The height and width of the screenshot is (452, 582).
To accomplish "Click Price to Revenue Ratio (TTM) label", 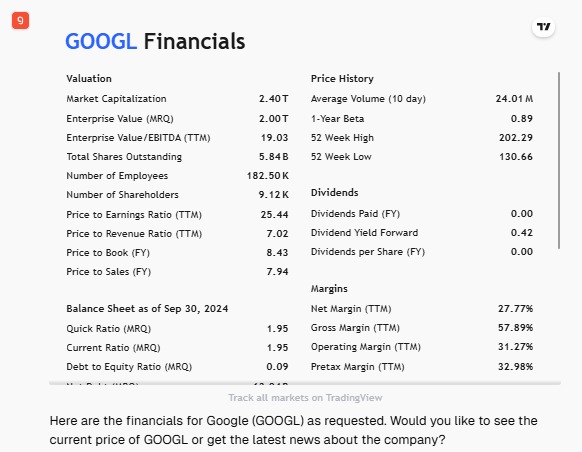I will tap(134, 234).
